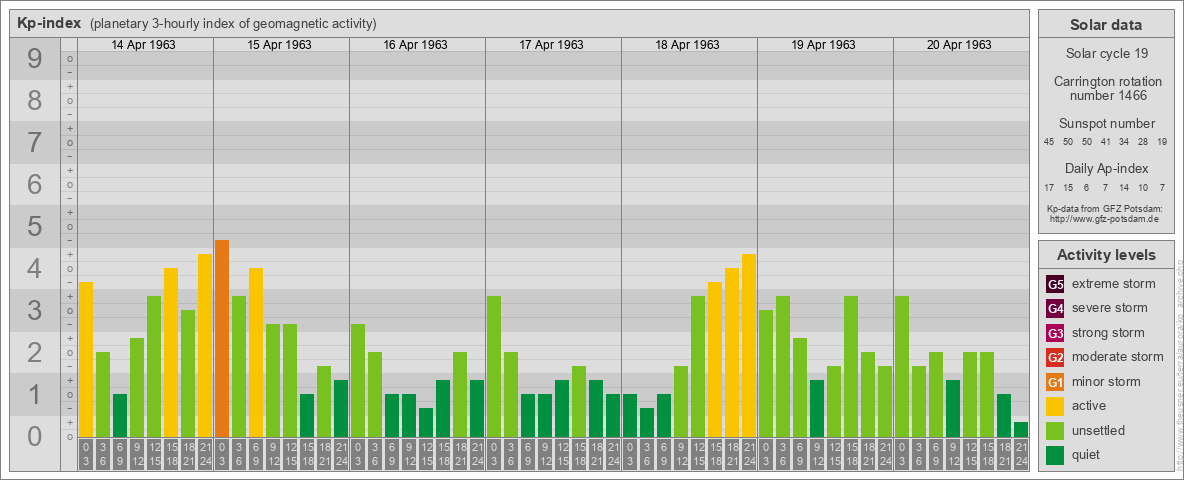
Task: Select the Daily Ap-index label
Action: pos(1106,168)
